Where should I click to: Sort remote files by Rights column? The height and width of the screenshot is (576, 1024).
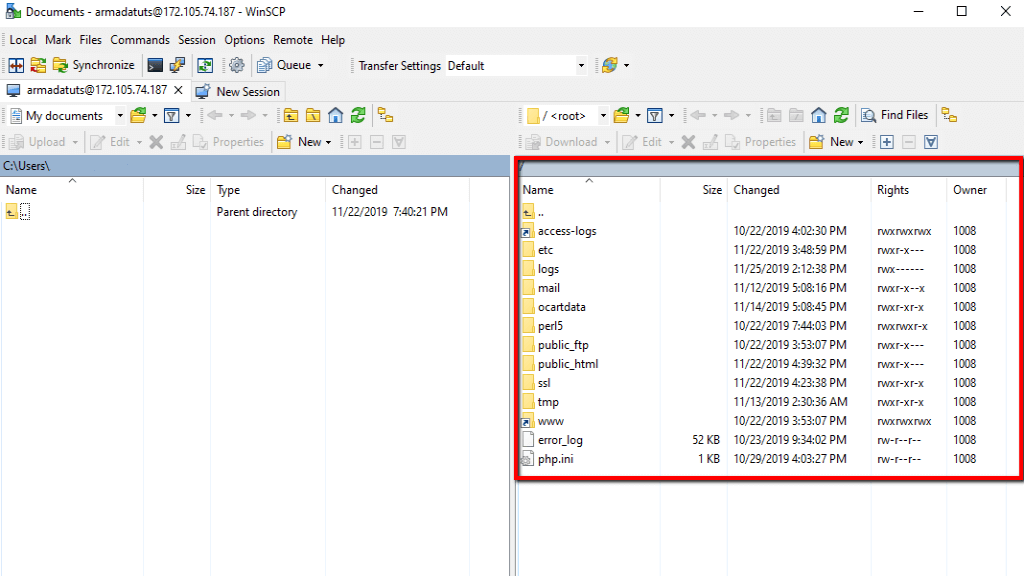tap(893, 190)
